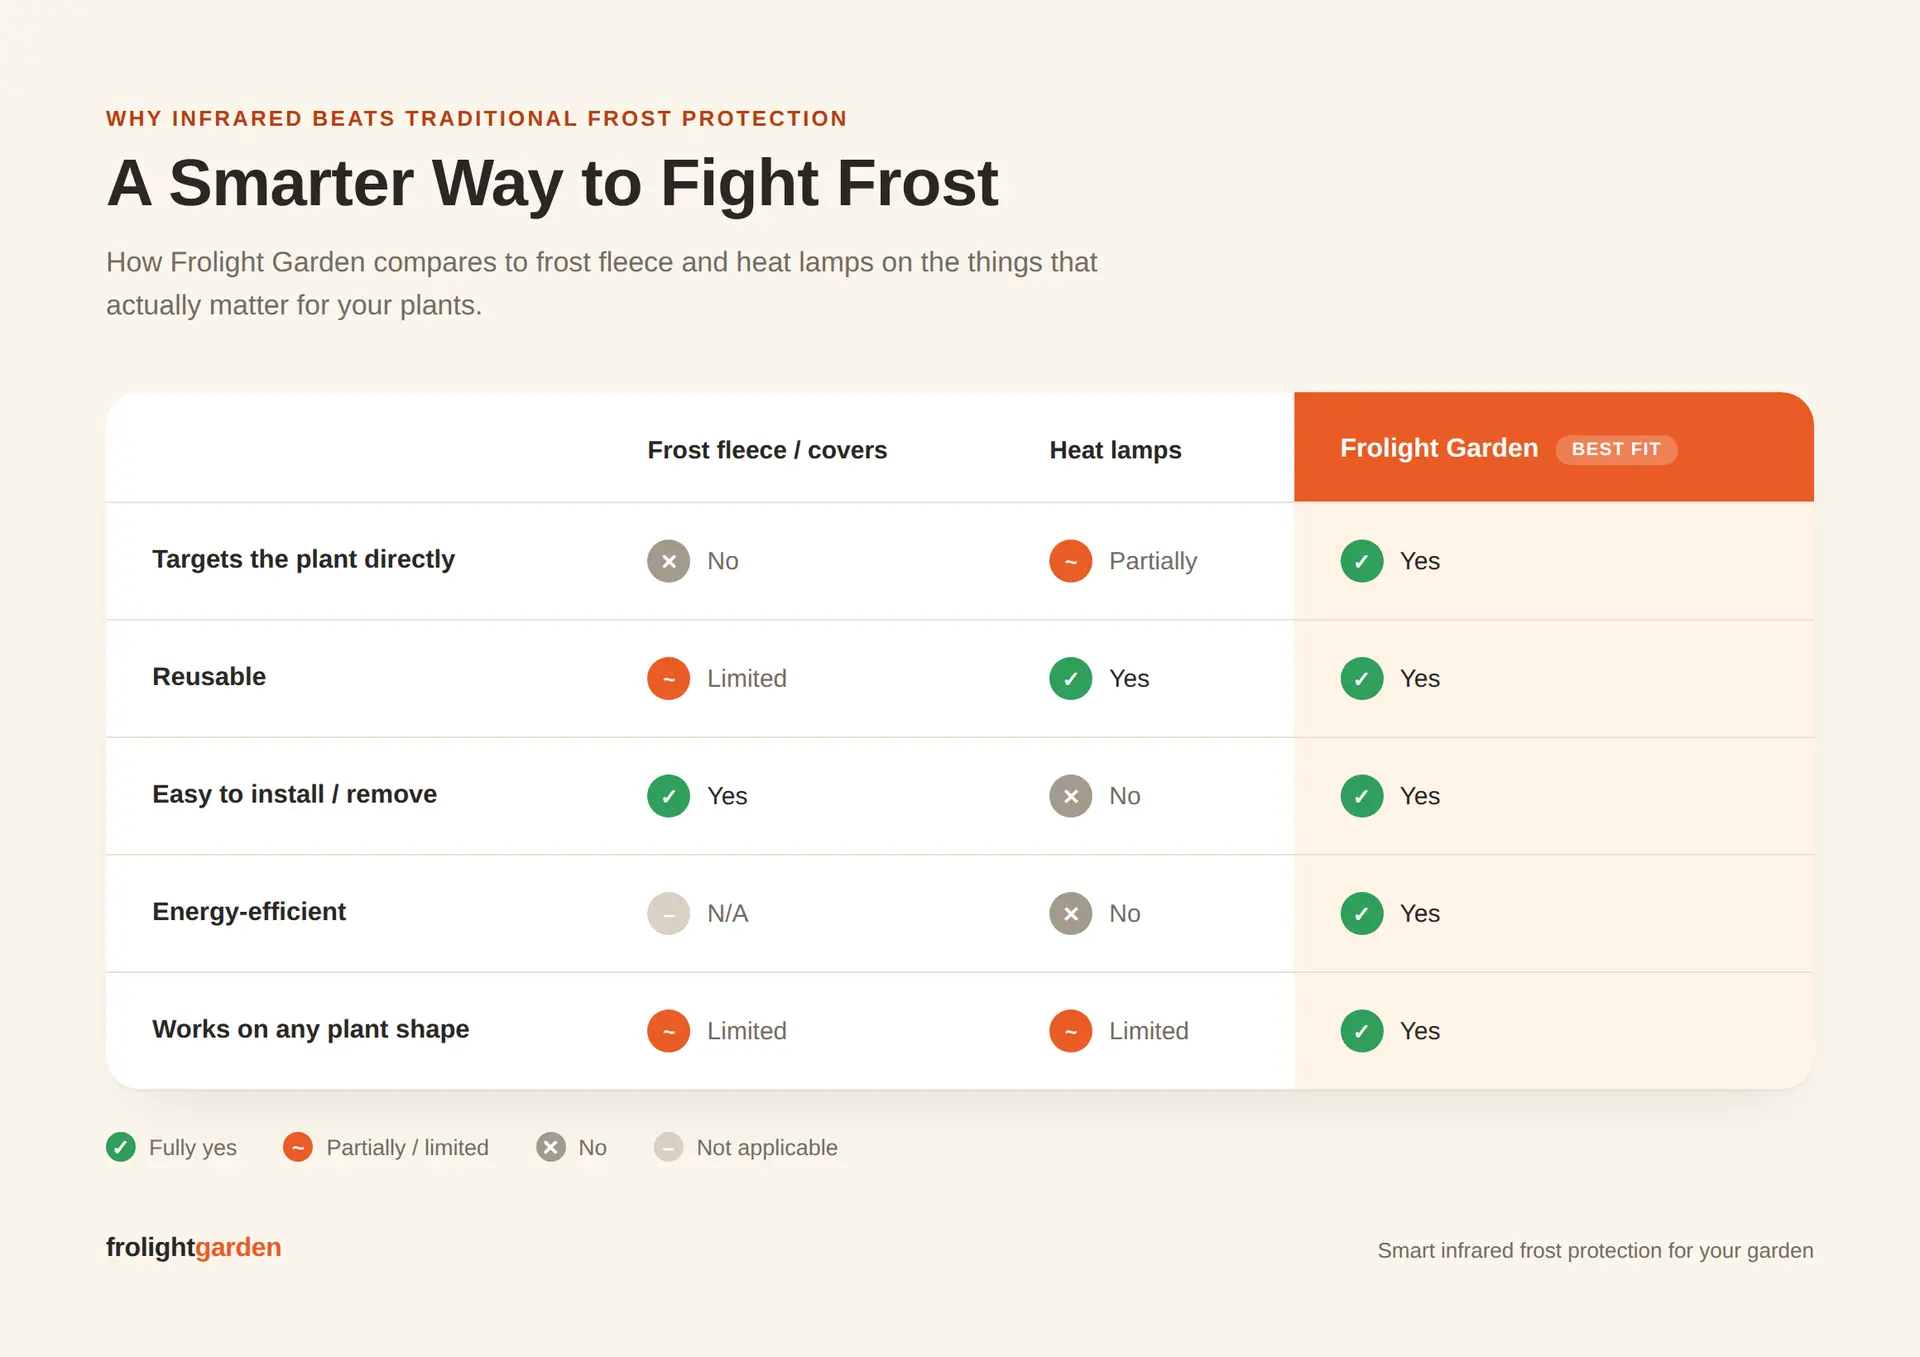Click the Partially / limited legend icon
This screenshot has width=1920, height=1357.
(x=298, y=1147)
